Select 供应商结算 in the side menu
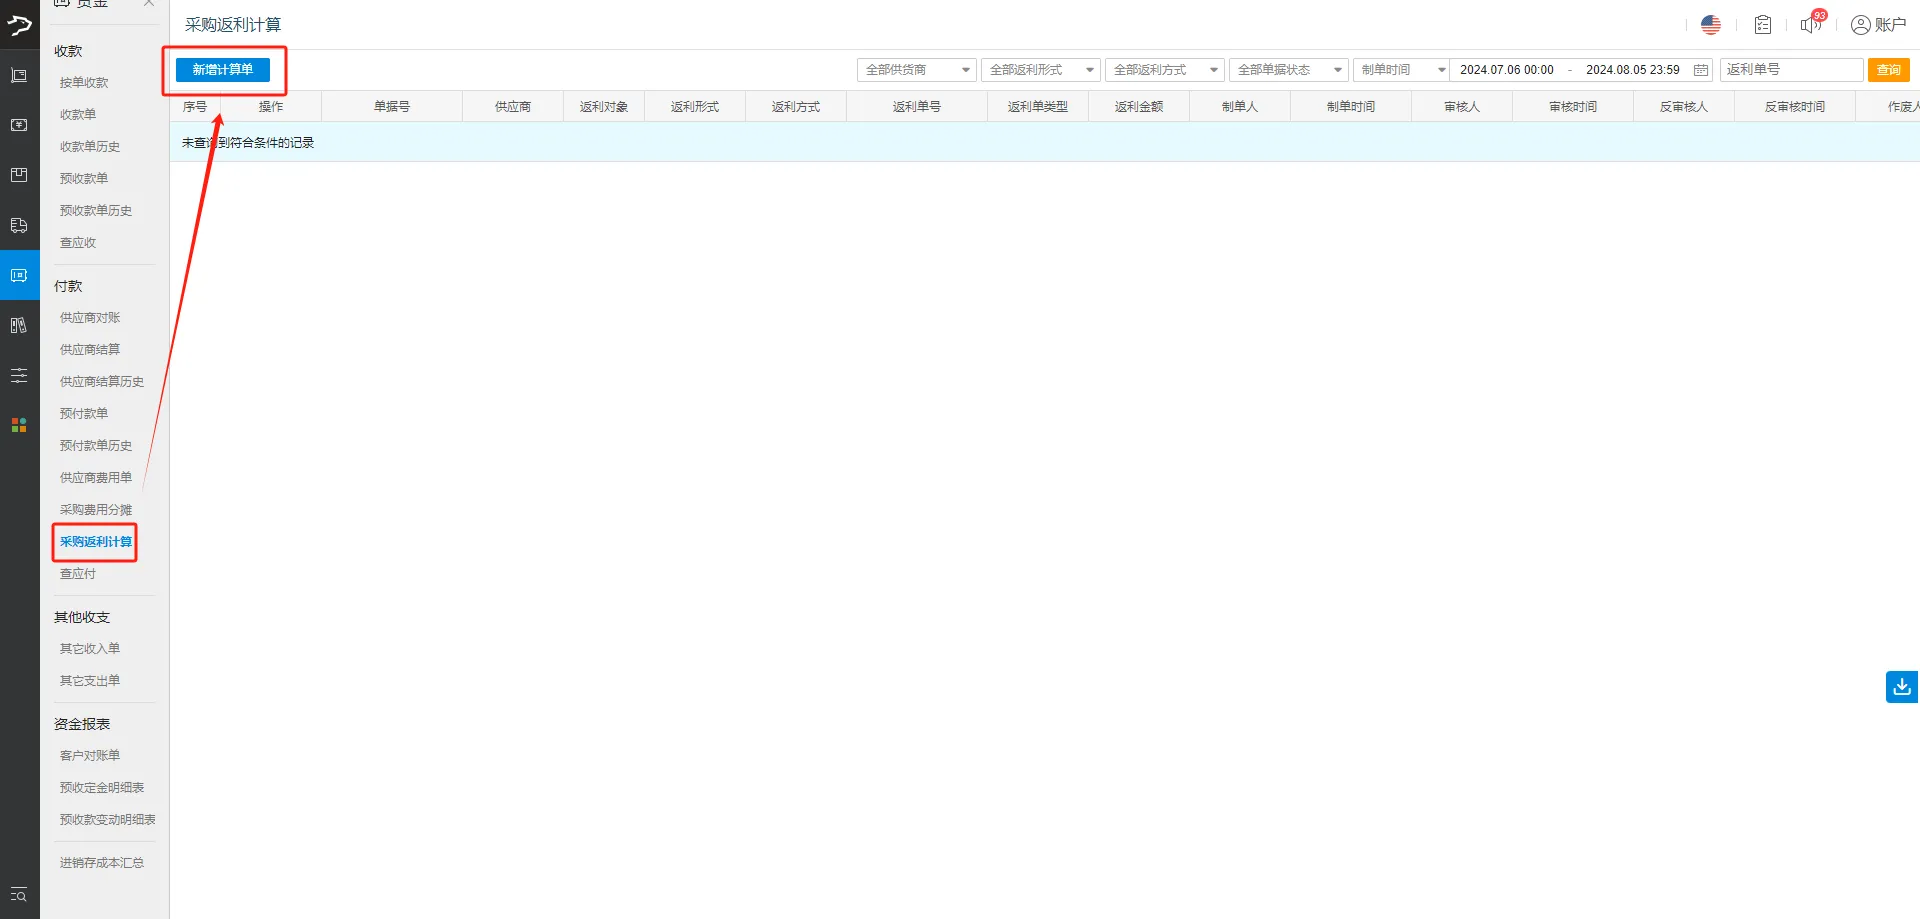 click(x=90, y=349)
